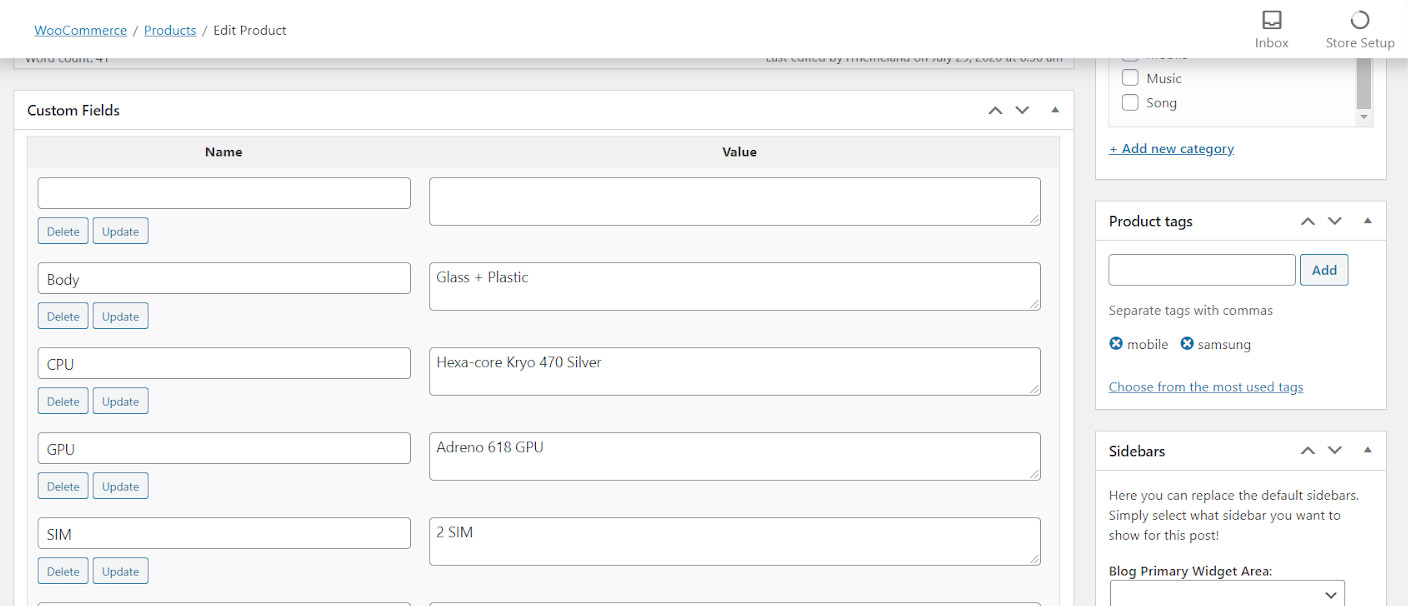
Task: Click 'Separate tags with commas' hint text
Action: point(1191,311)
